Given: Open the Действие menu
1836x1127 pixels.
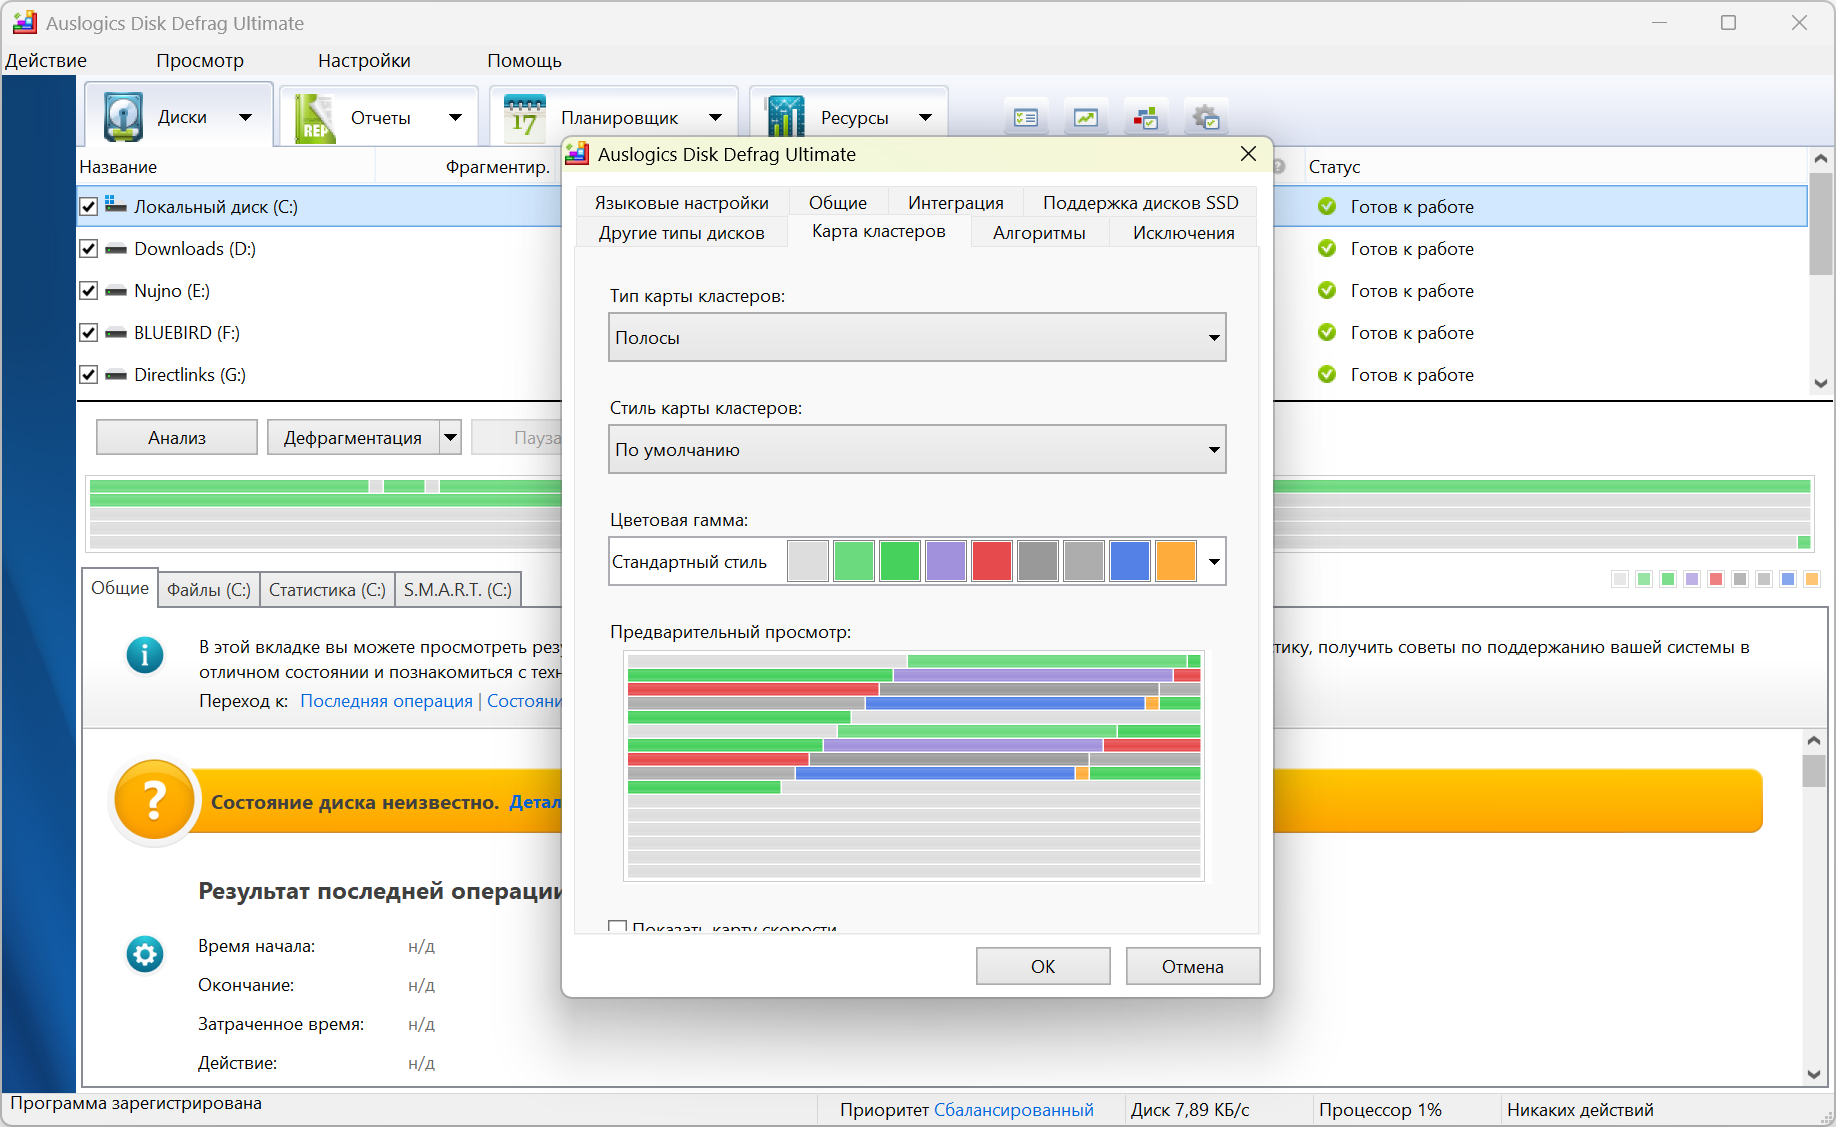Looking at the screenshot, I should click(46, 61).
